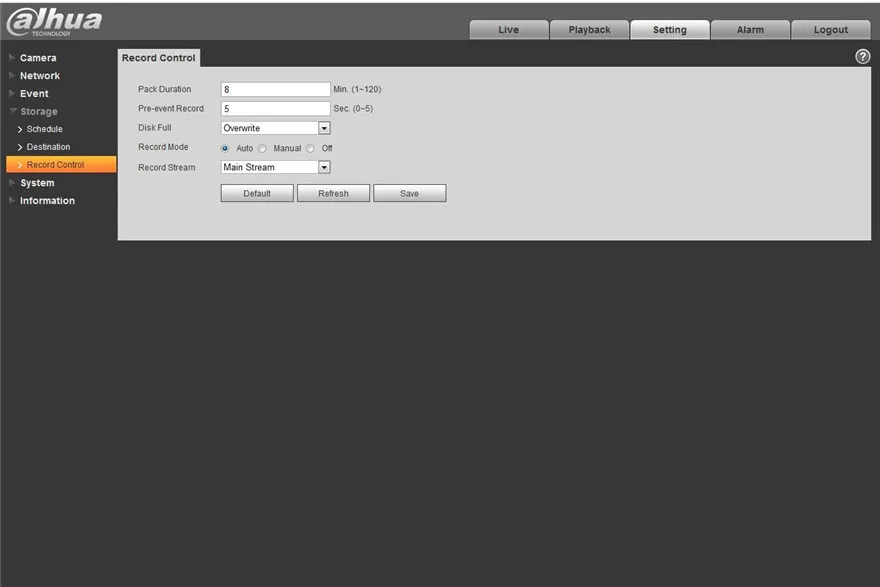Select the Manual record mode radio button
This screenshot has height=587, width=880.
pos(262,148)
